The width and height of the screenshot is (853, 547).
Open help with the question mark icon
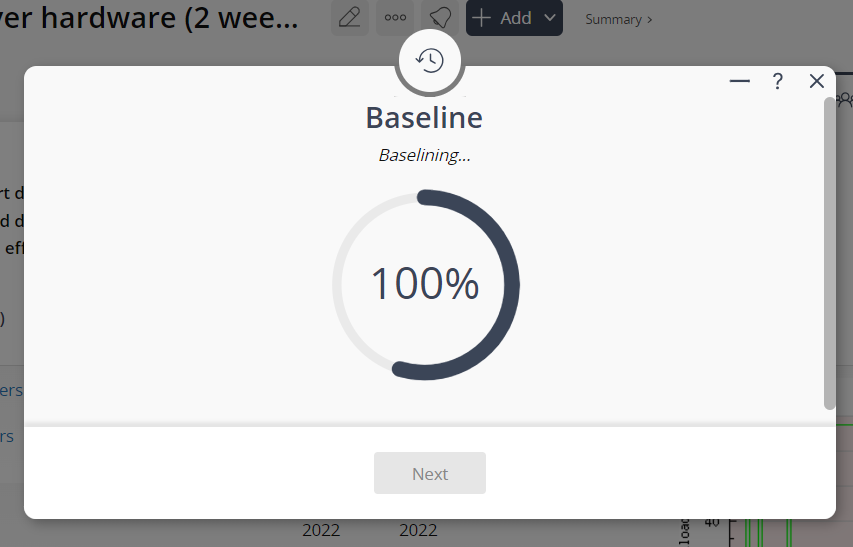coord(778,82)
